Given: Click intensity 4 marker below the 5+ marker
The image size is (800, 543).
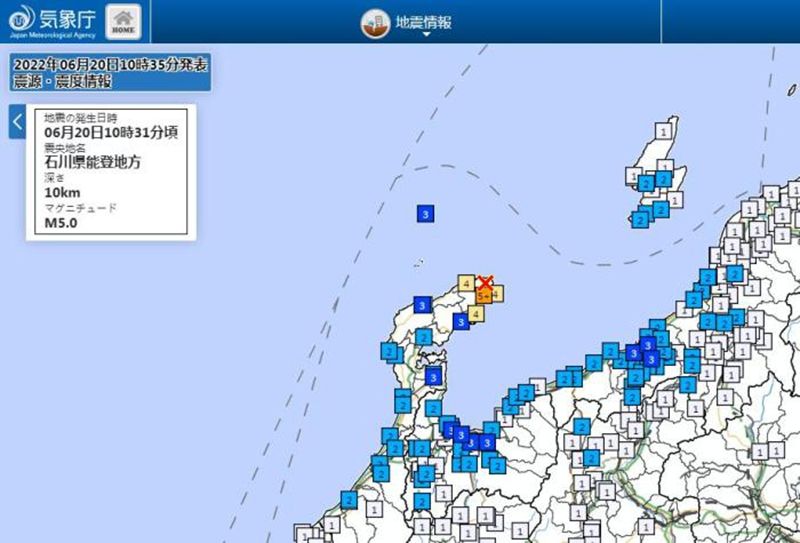Looking at the screenshot, I should pyautogui.click(x=477, y=314).
